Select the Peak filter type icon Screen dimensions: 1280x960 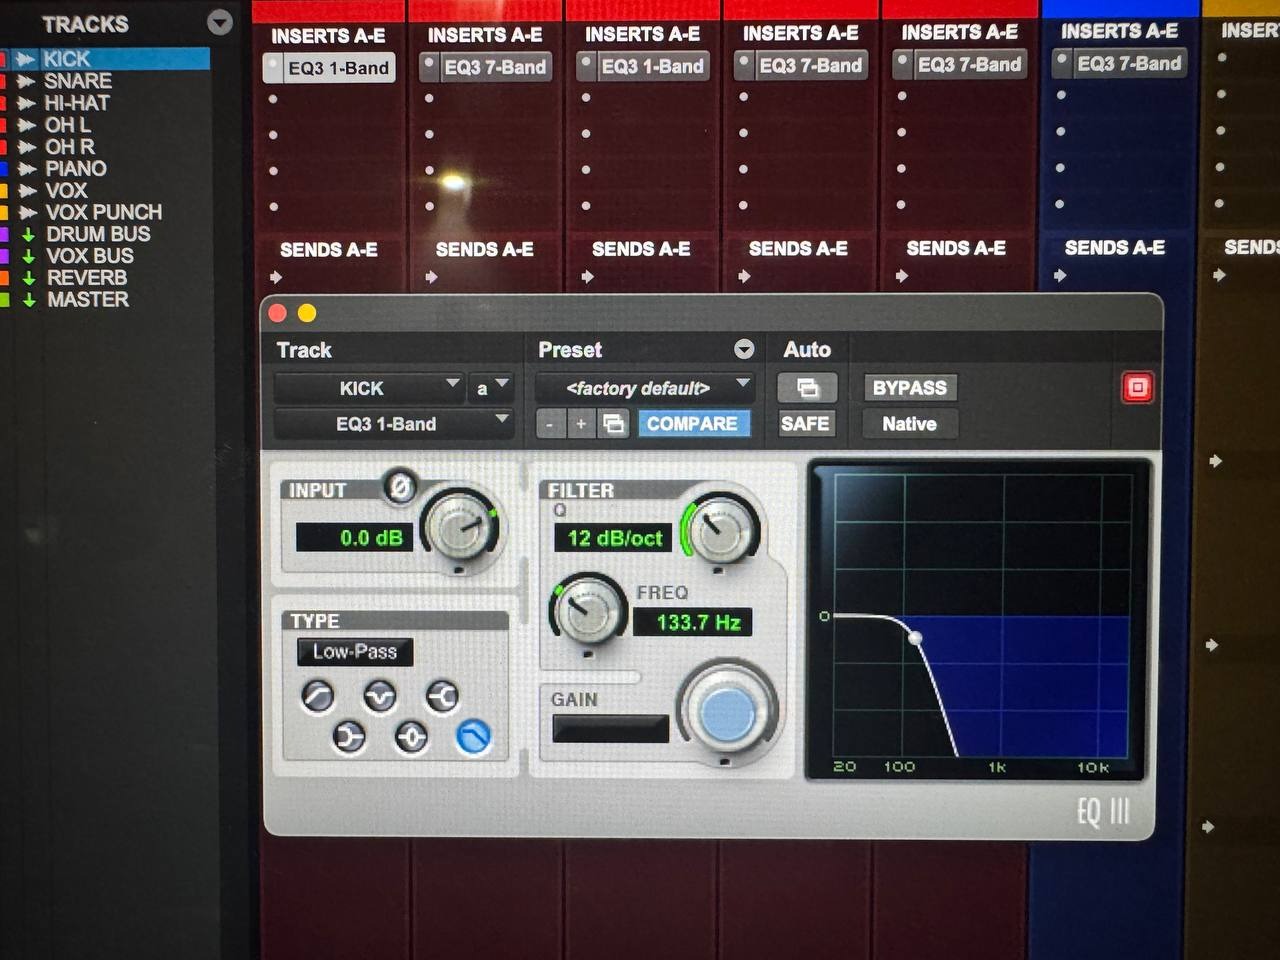coord(411,738)
